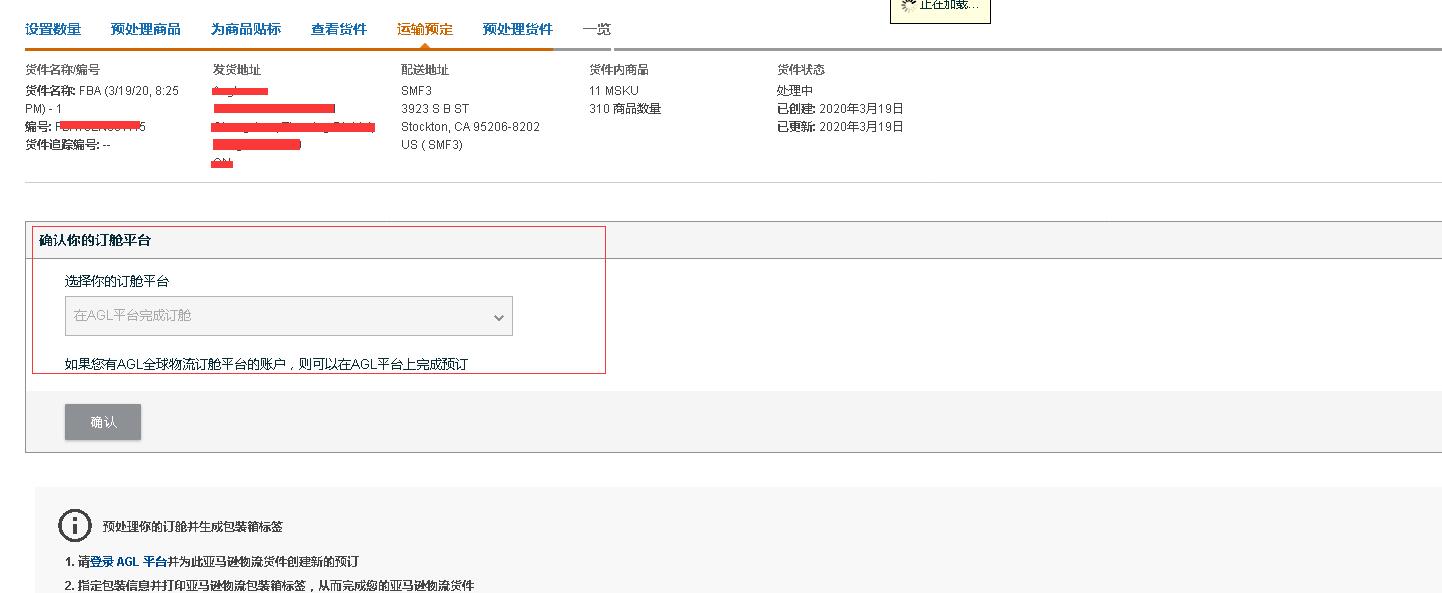Select the 查看货件 tab
Image resolution: width=1442 pixels, height=593 pixels.
(x=339, y=29)
